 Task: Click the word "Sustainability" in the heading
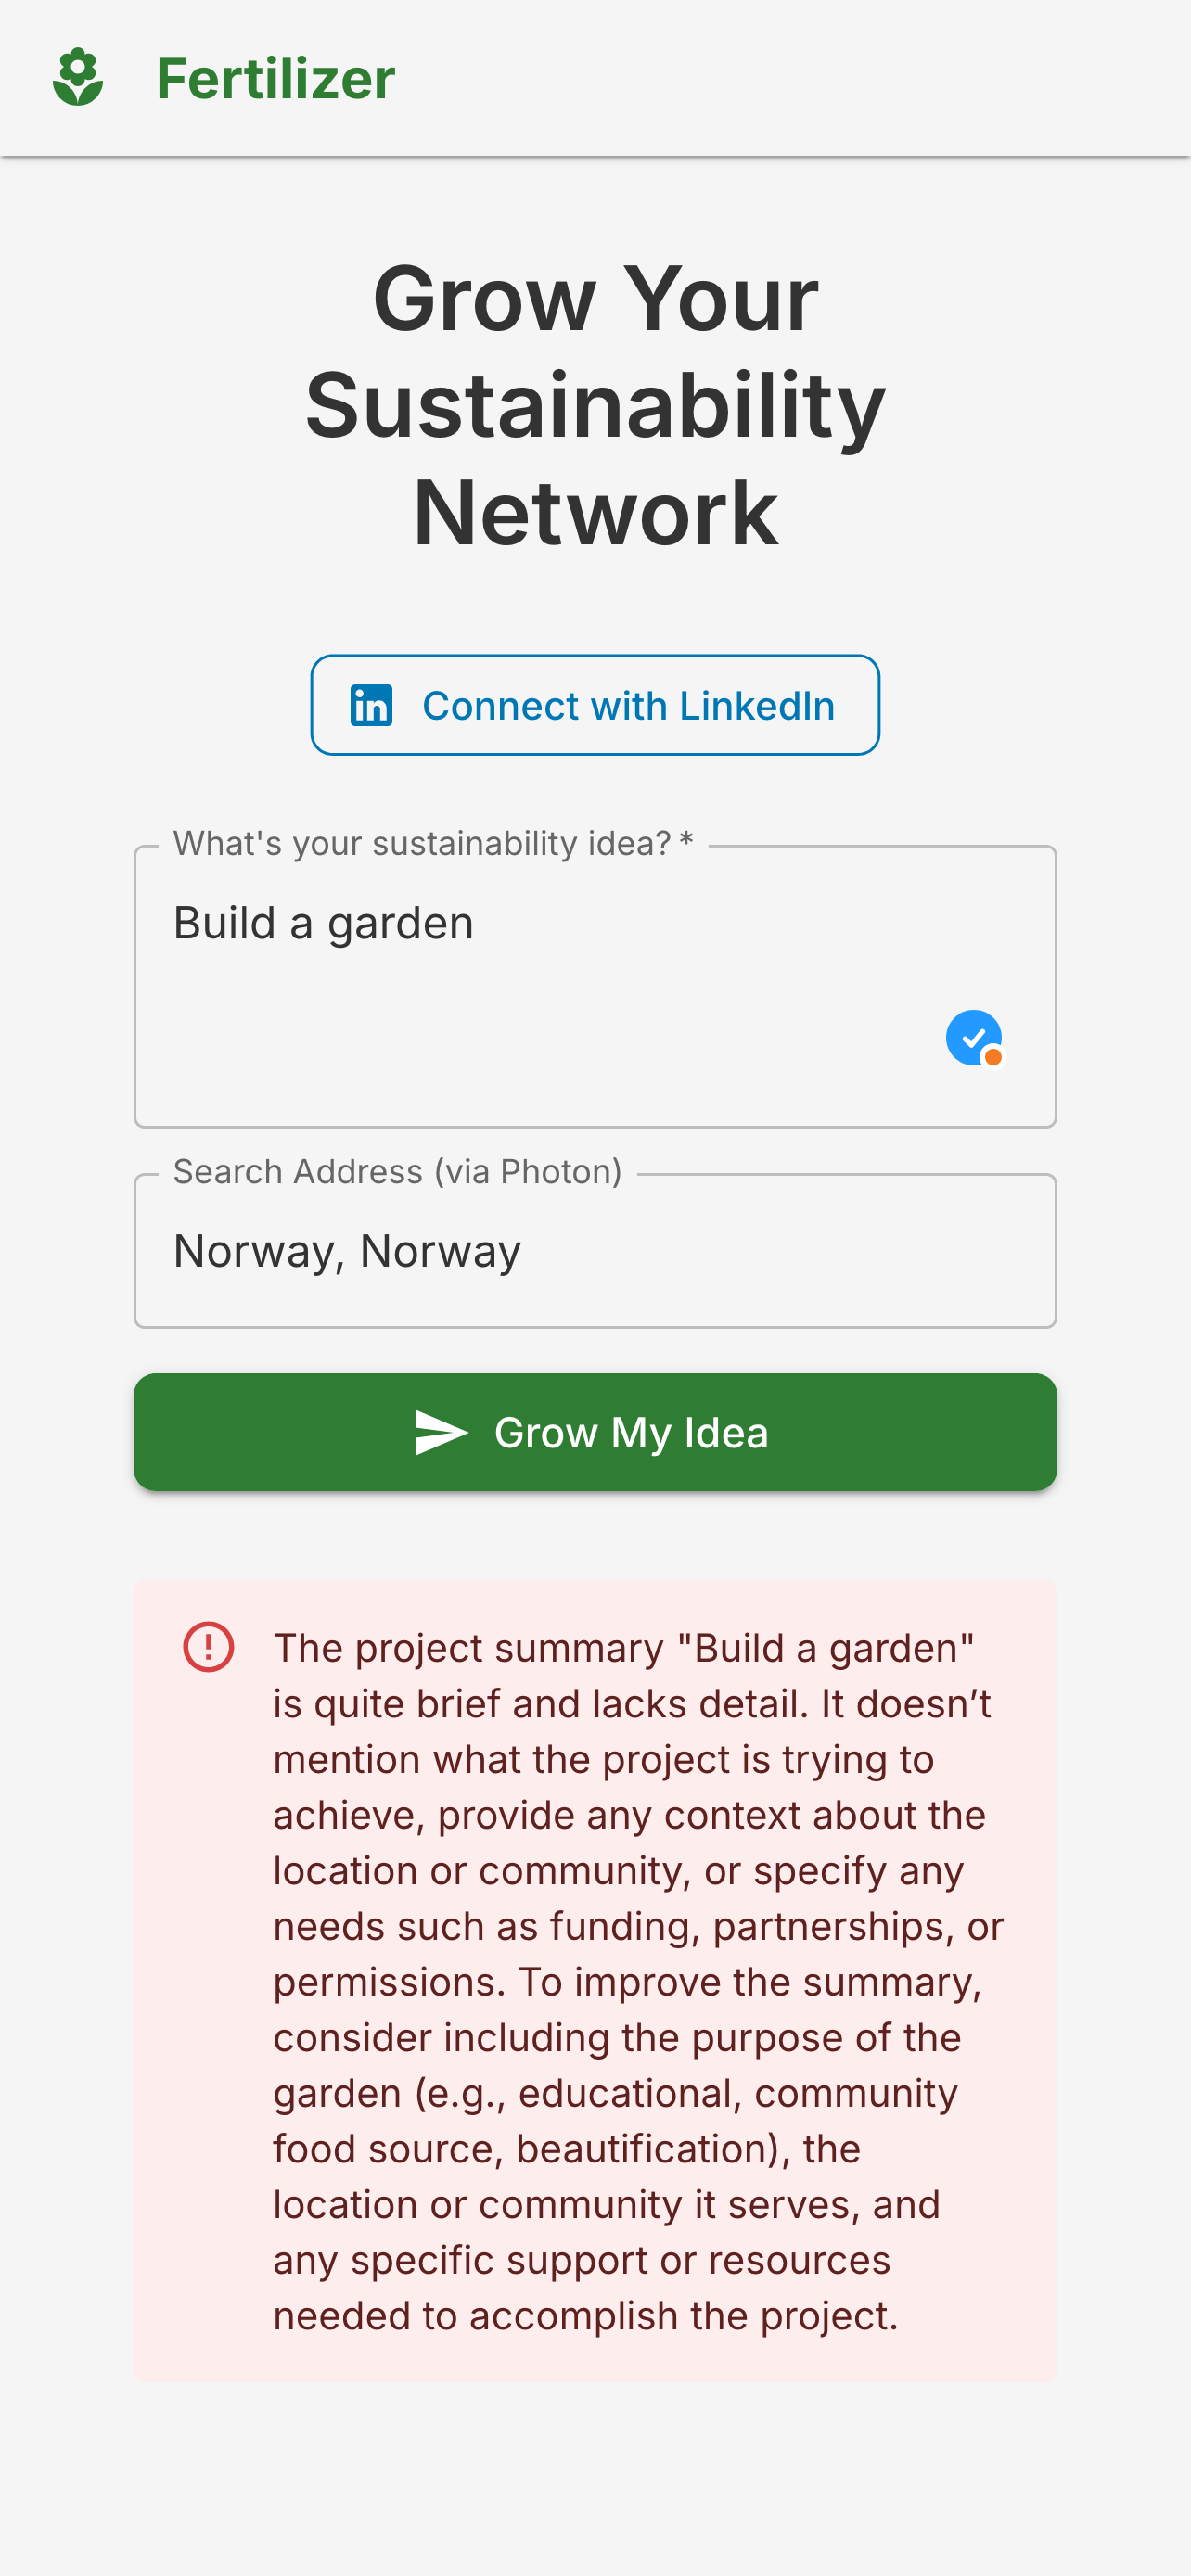click(595, 405)
